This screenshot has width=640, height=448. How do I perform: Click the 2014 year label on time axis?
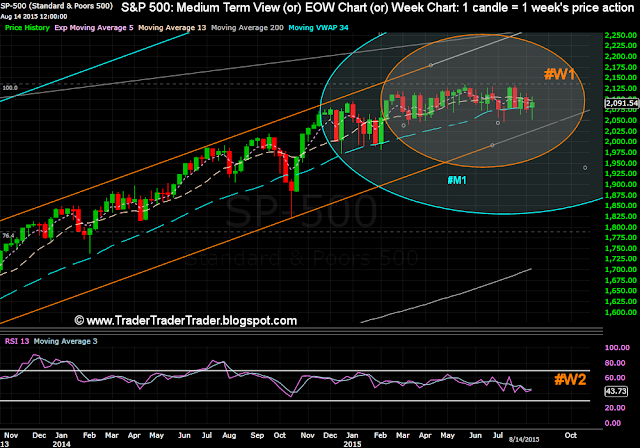click(x=61, y=444)
